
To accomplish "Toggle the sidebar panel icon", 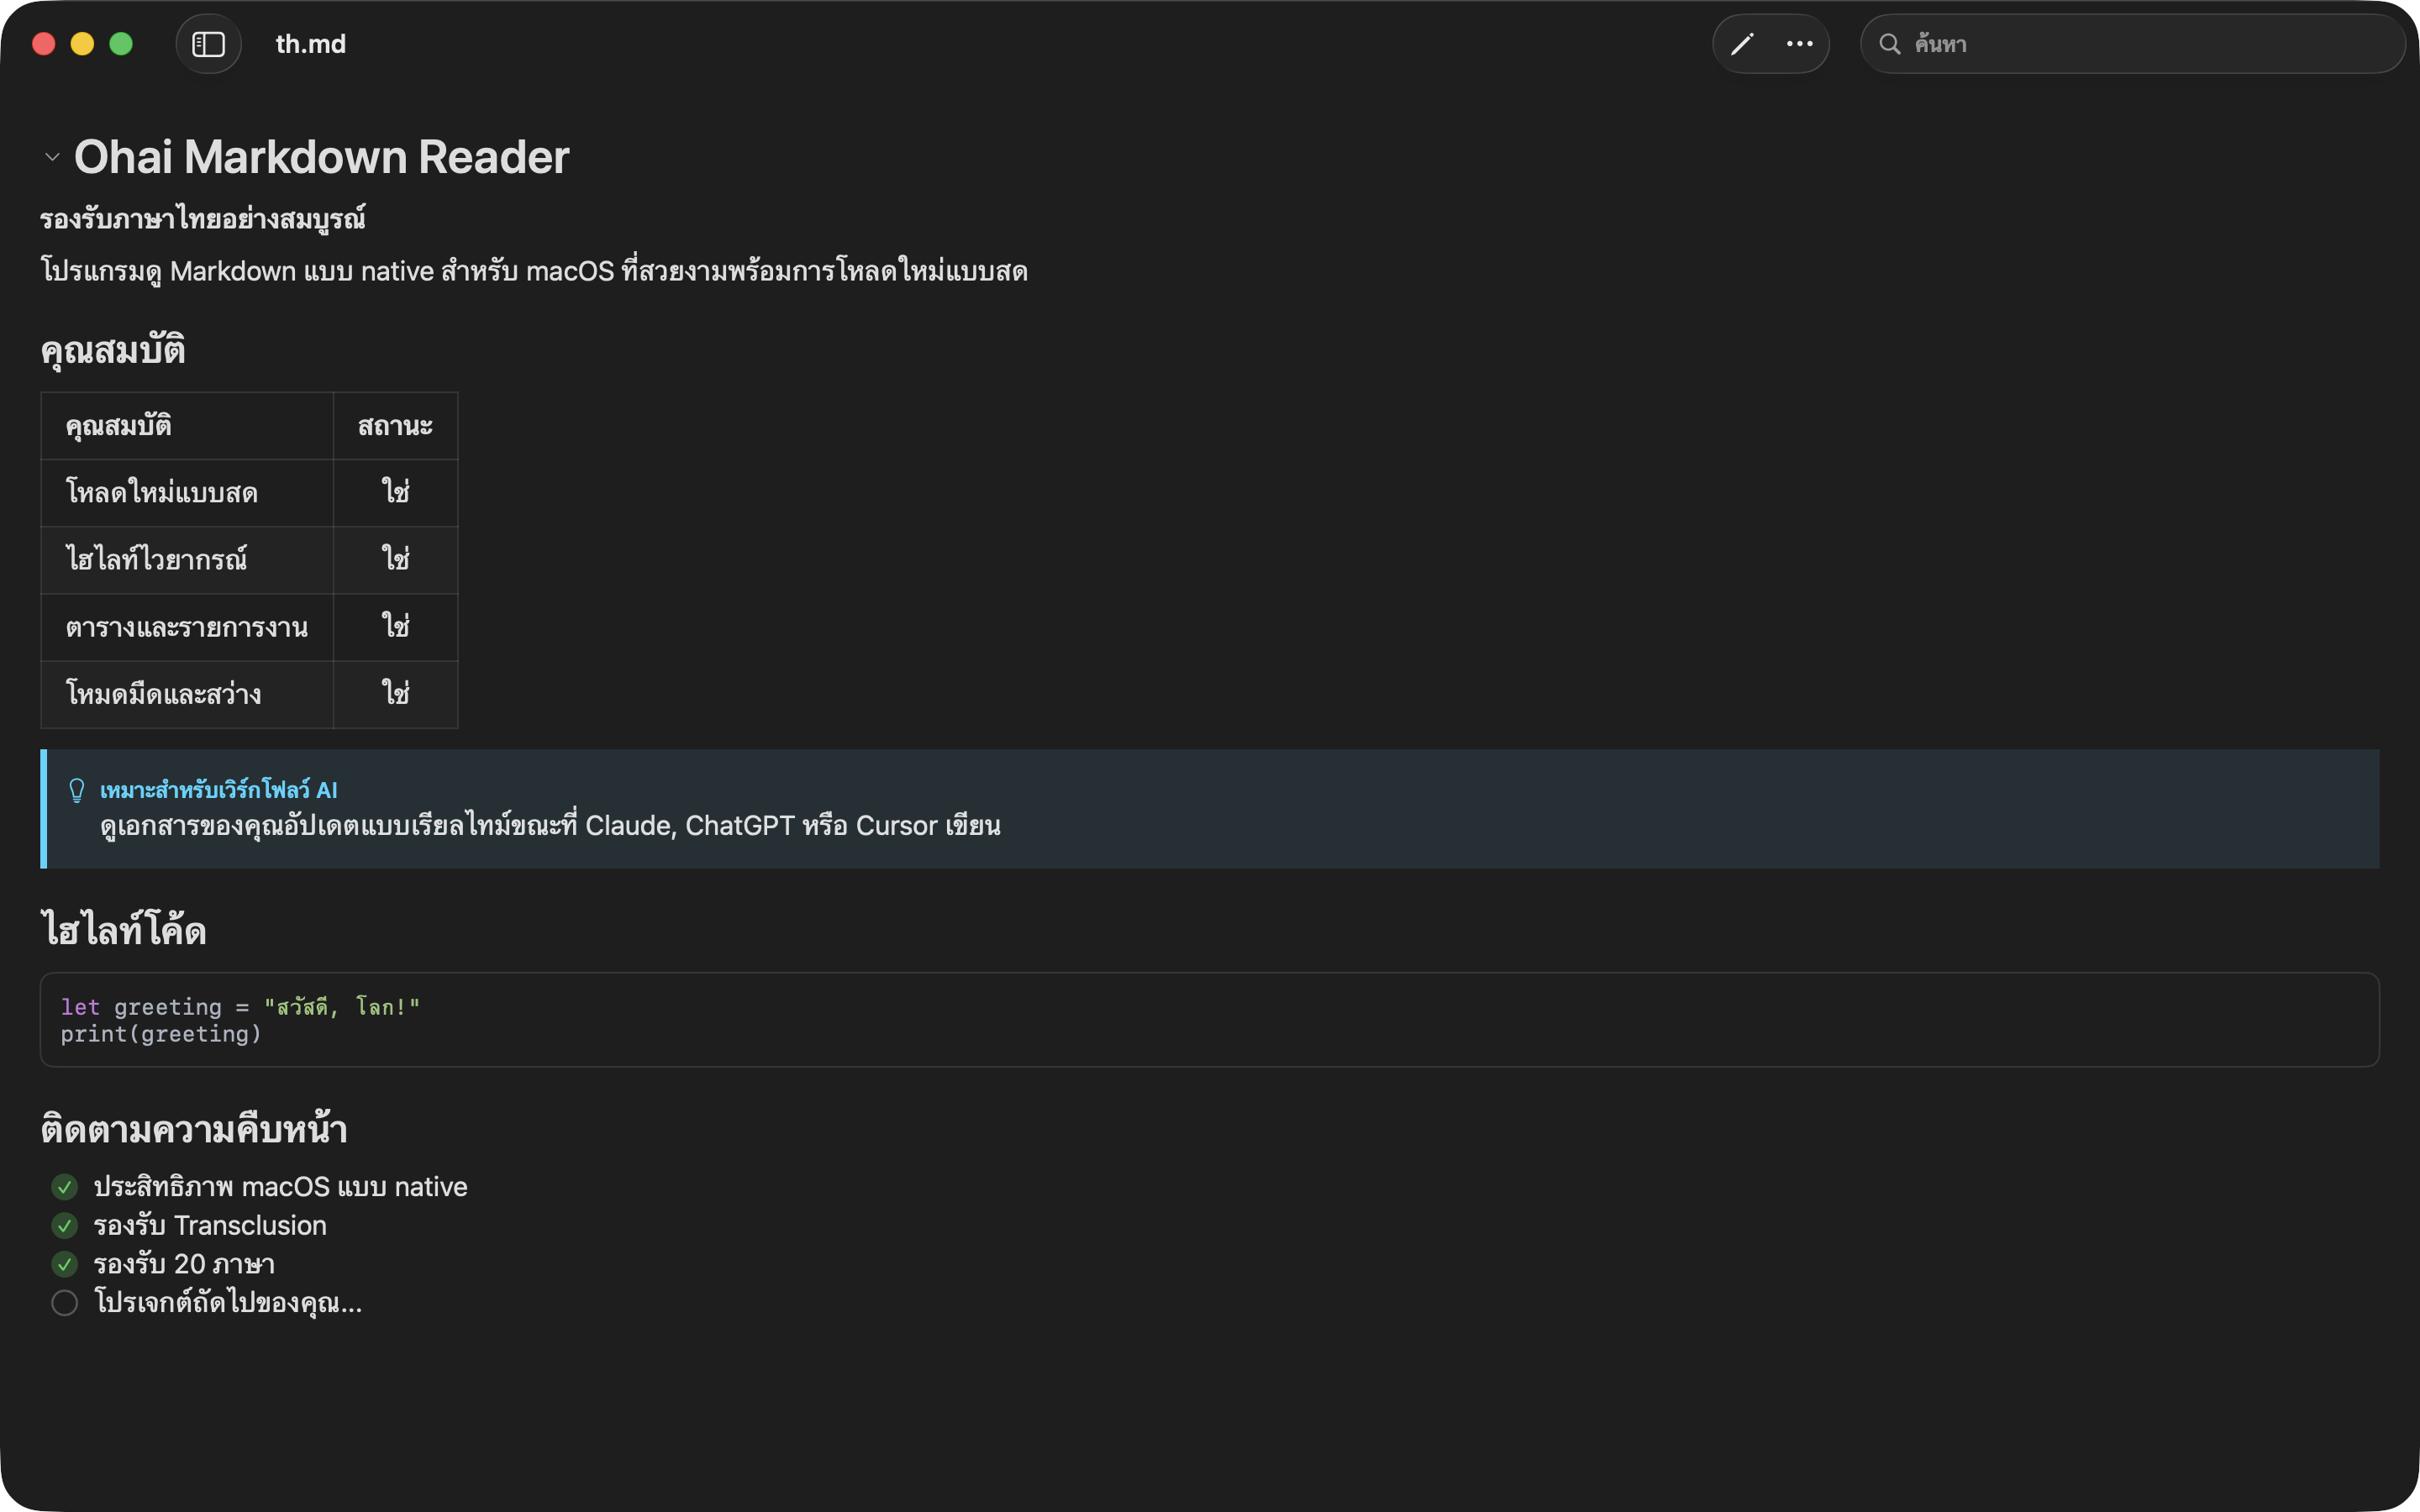I will click(x=208, y=44).
